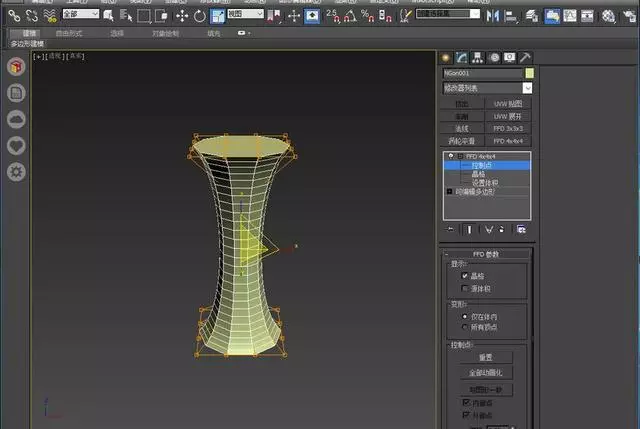Open the 修改器列表 modifier list dropdown
This screenshot has height=429, width=640.
(487, 88)
